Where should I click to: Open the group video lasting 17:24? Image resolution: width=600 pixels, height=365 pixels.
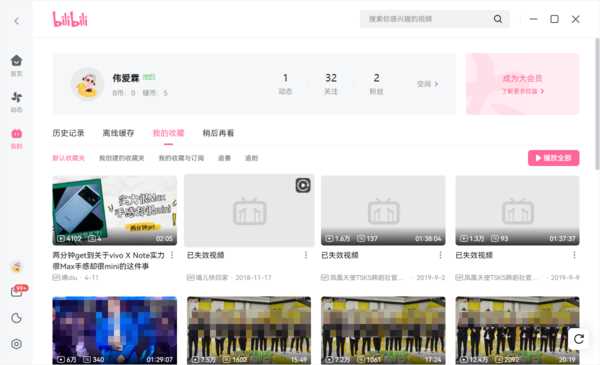(383, 331)
